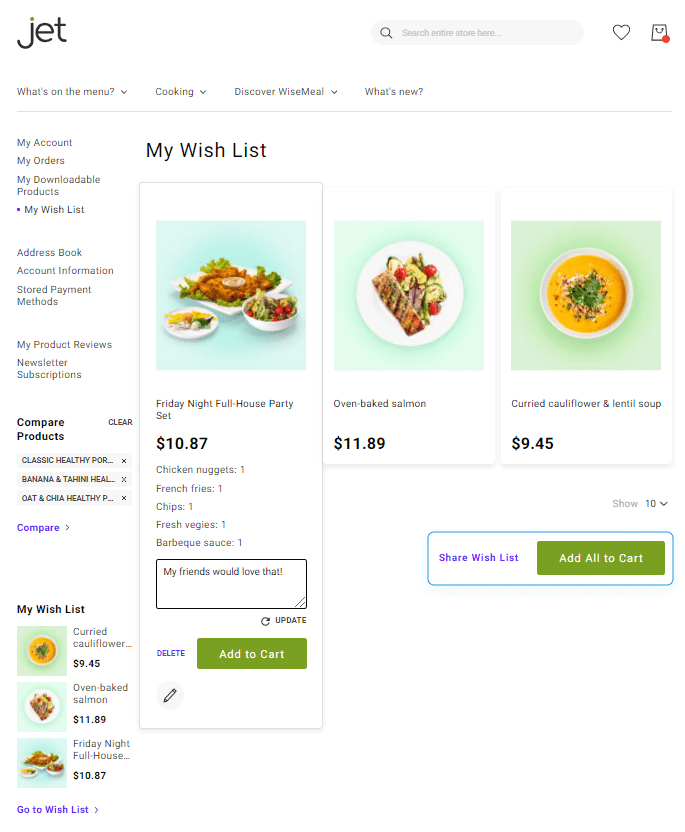Click the Share Wish List link
This screenshot has height=832, width=685.
478,558
